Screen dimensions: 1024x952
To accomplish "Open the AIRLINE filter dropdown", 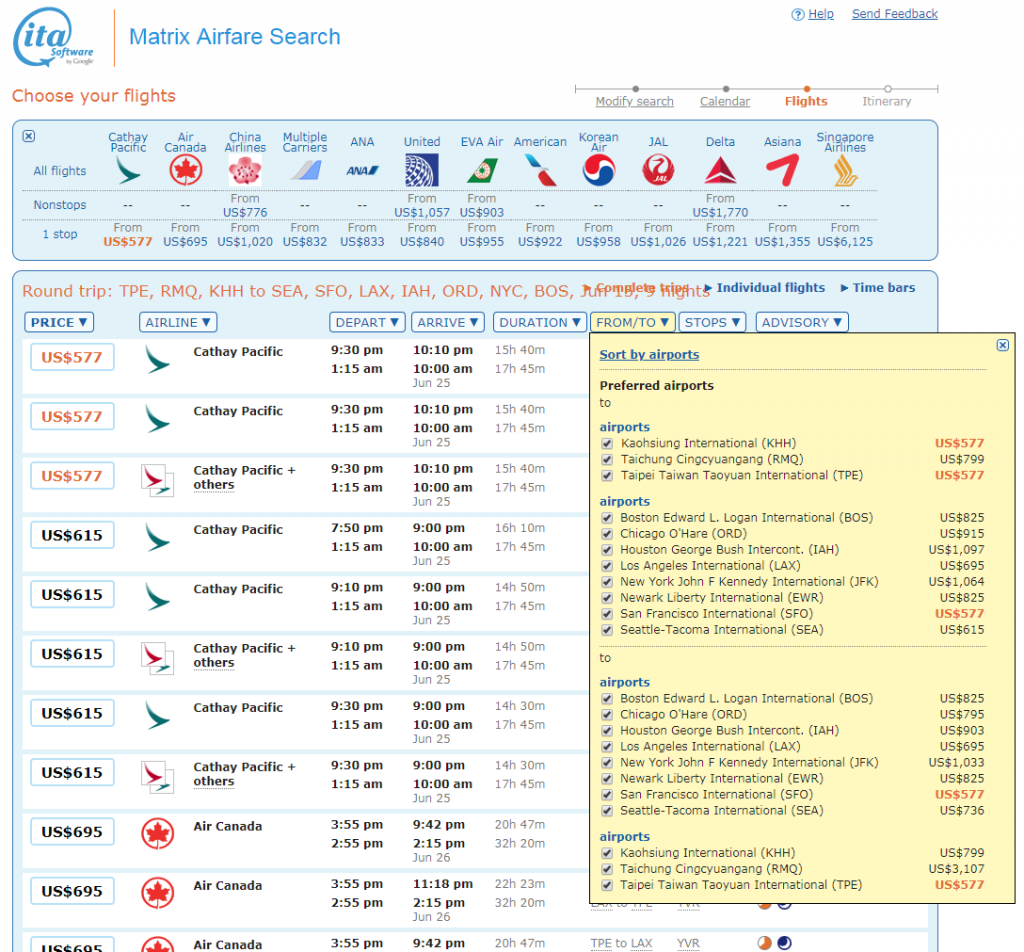I will pos(178,323).
